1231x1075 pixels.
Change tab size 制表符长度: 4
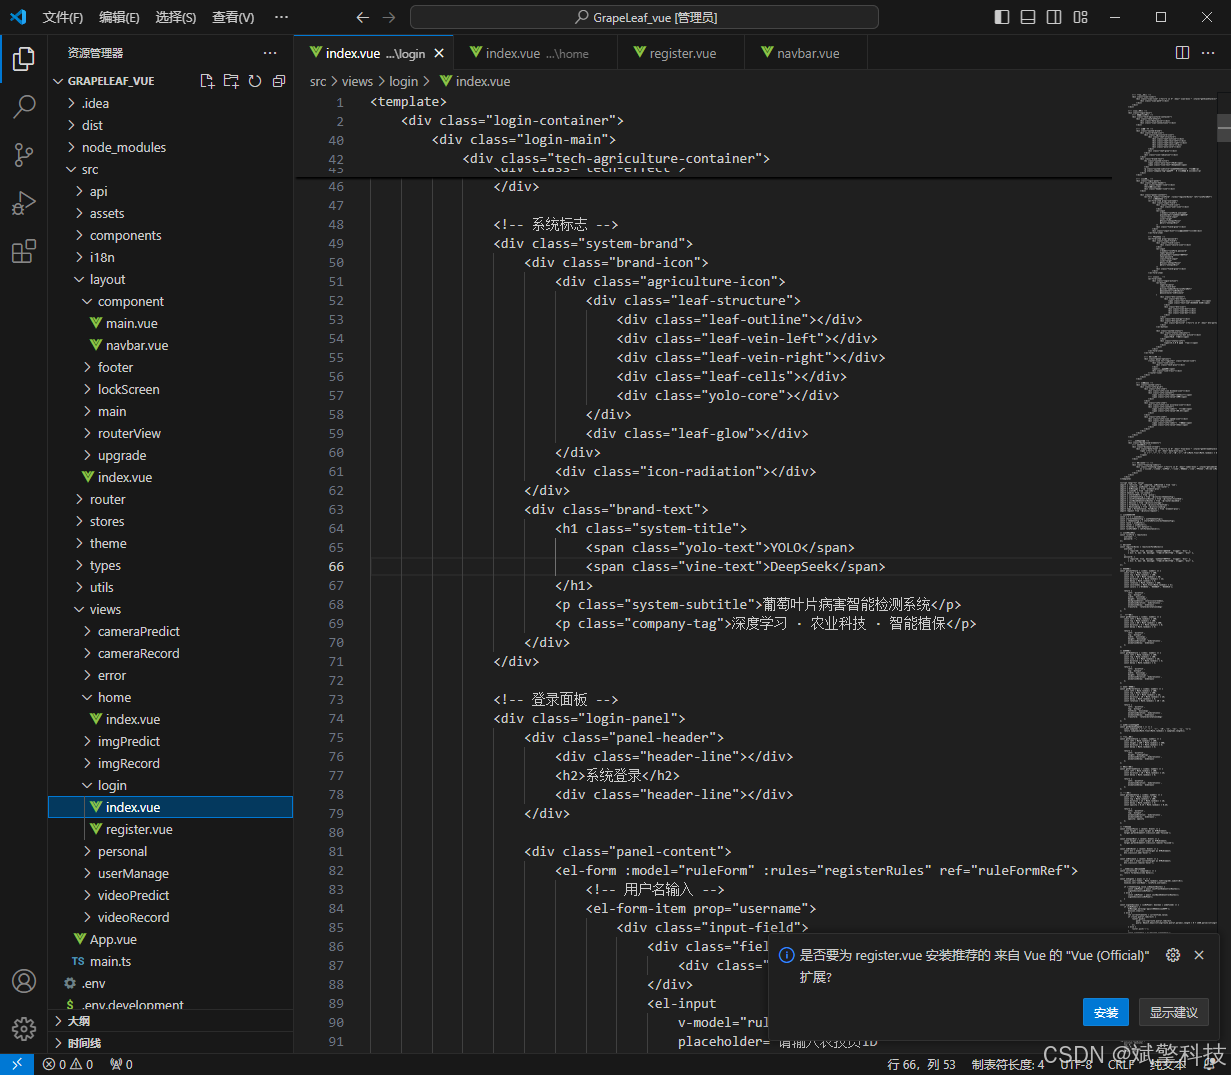pos(1008,1064)
